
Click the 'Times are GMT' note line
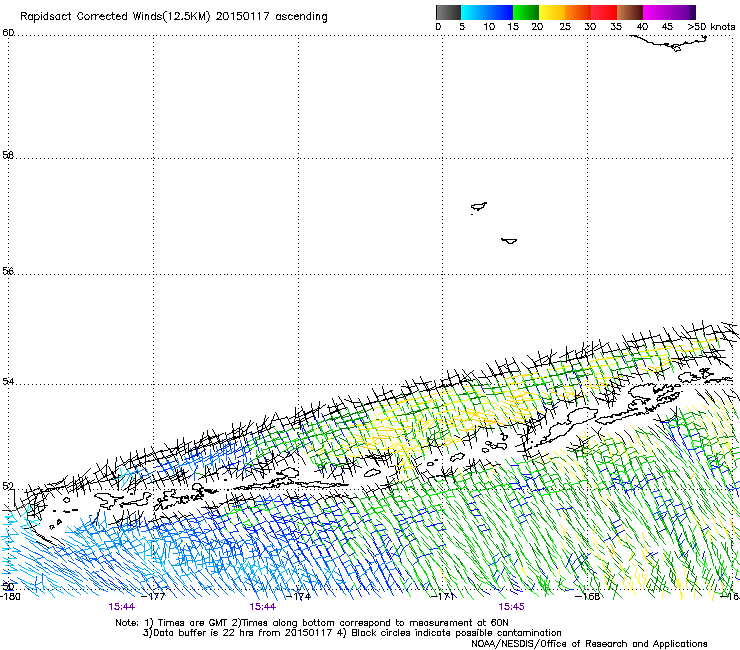[312, 623]
